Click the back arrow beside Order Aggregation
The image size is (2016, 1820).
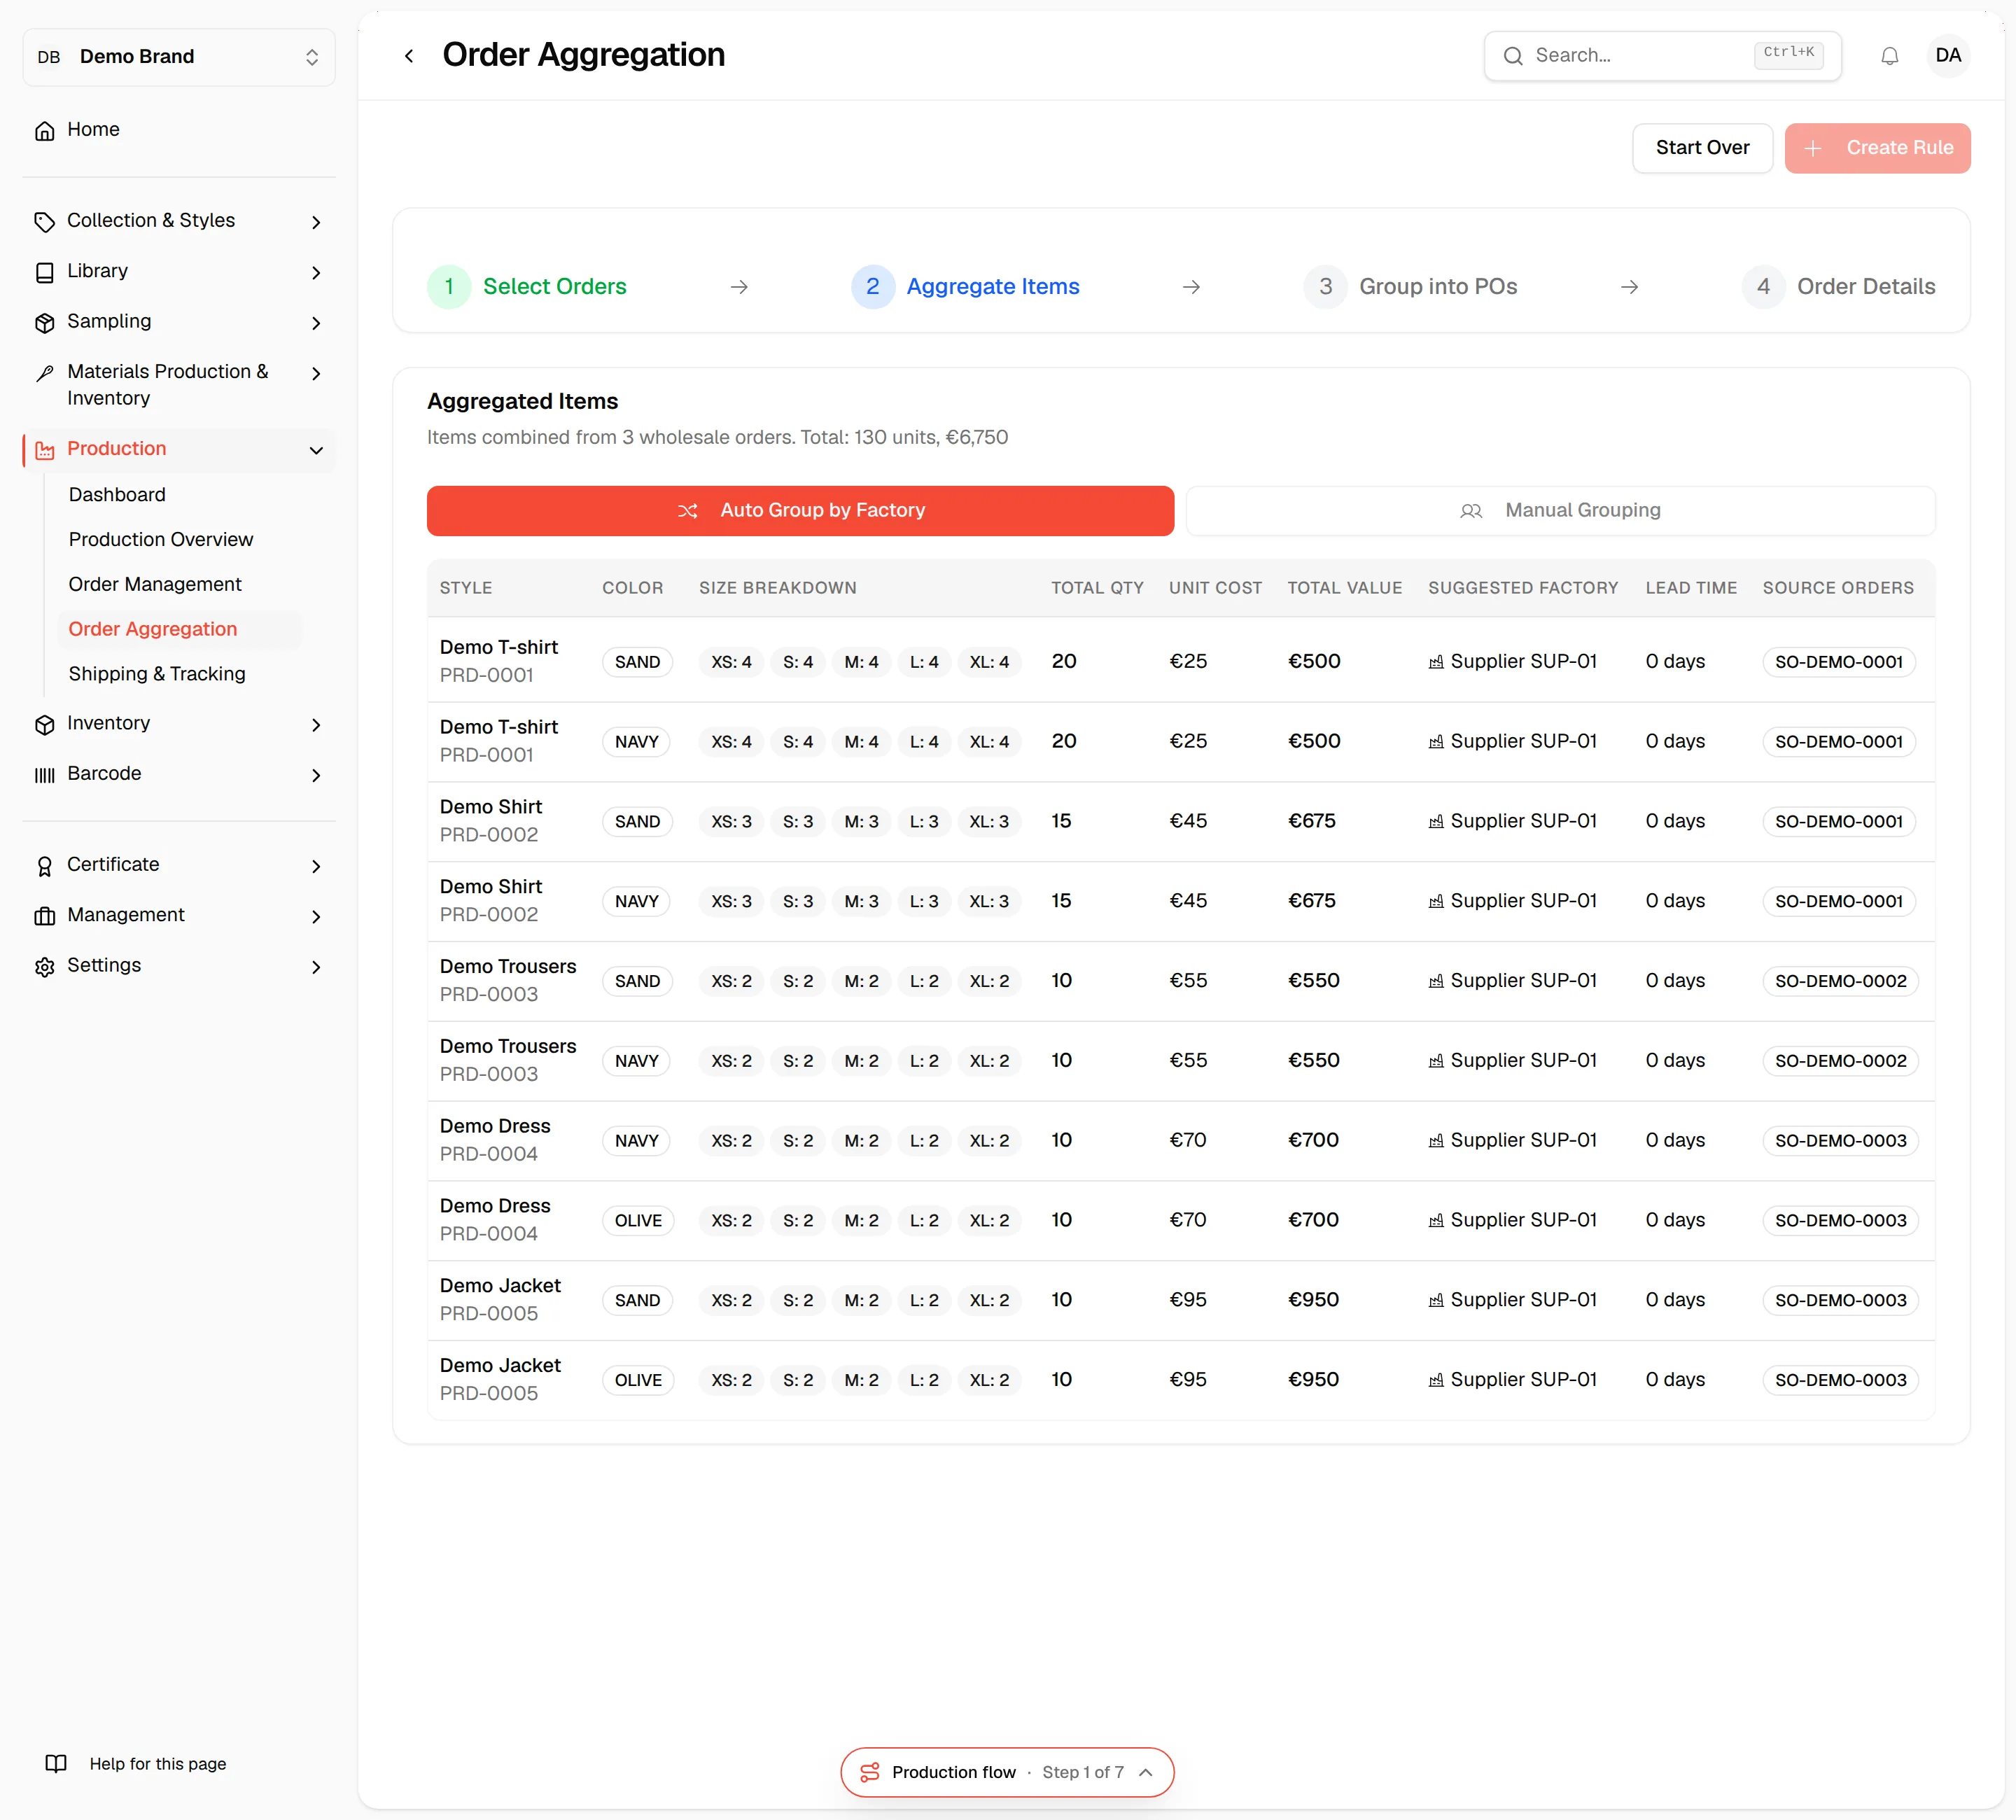point(409,56)
